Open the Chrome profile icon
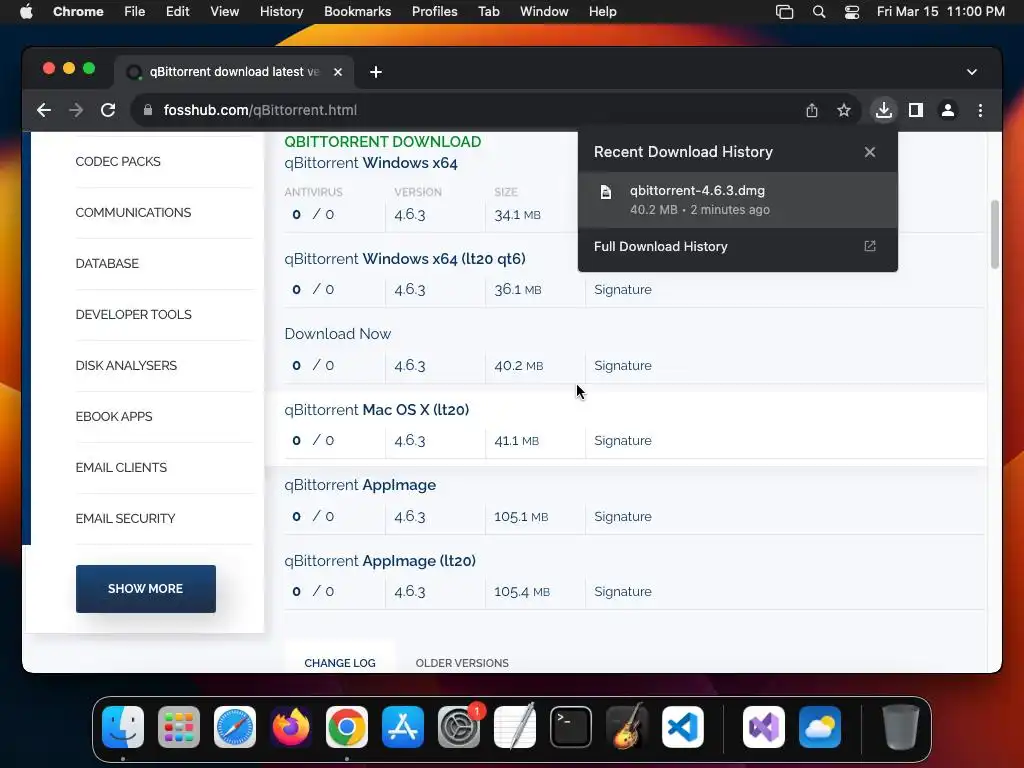This screenshot has height=768, width=1024. coord(948,110)
